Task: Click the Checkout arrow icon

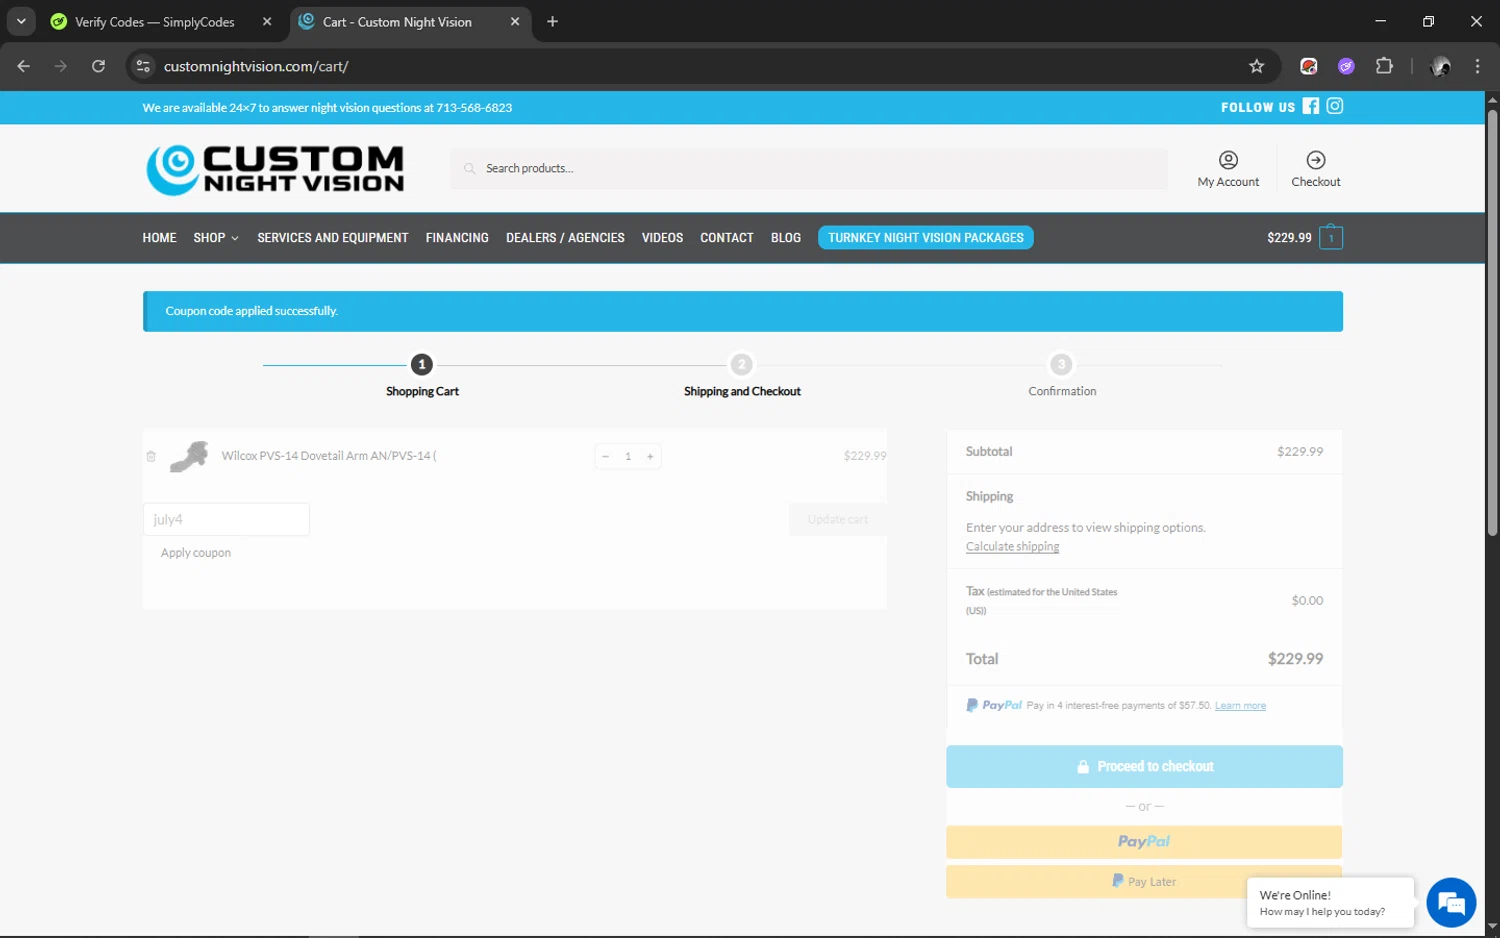Action: coord(1315,160)
